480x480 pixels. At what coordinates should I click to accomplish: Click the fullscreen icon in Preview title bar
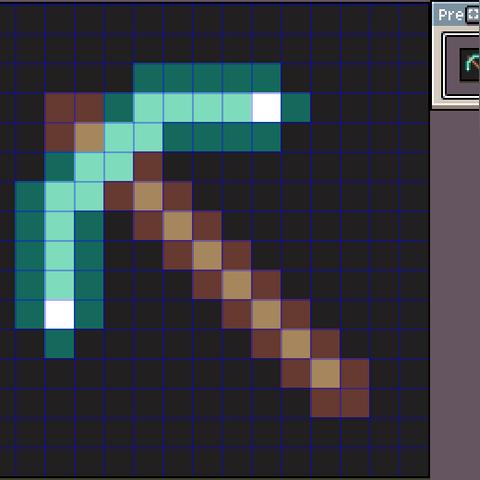pyautogui.click(x=473, y=15)
